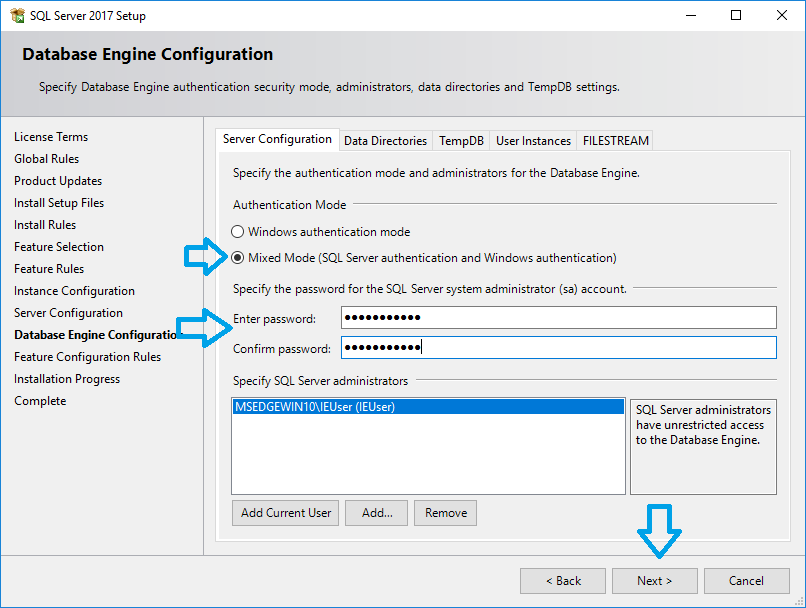Switch to the User Instances tab
The height and width of the screenshot is (608, 806).
click(x=533, y=141)
